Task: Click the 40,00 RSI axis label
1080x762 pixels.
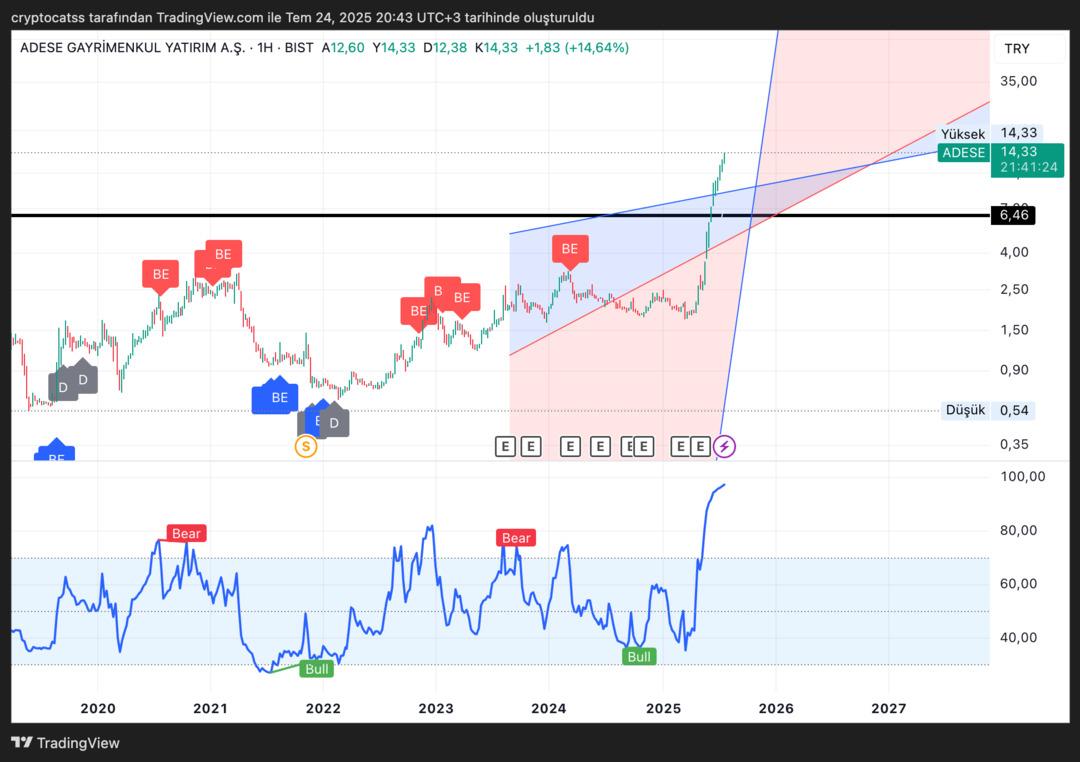Action: (x=1019, y=637)
